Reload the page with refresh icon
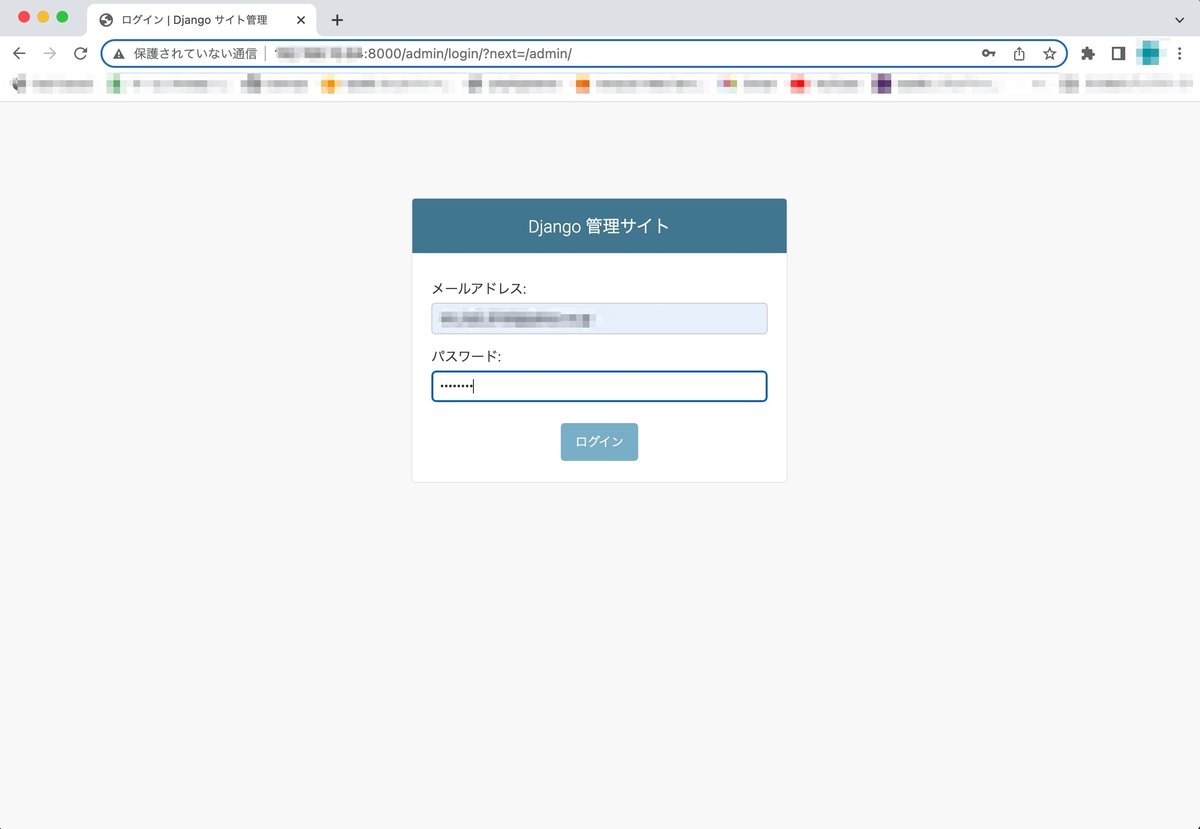Screen dimensions: 1200x829 pyautogui.click(x=81, y=54)
